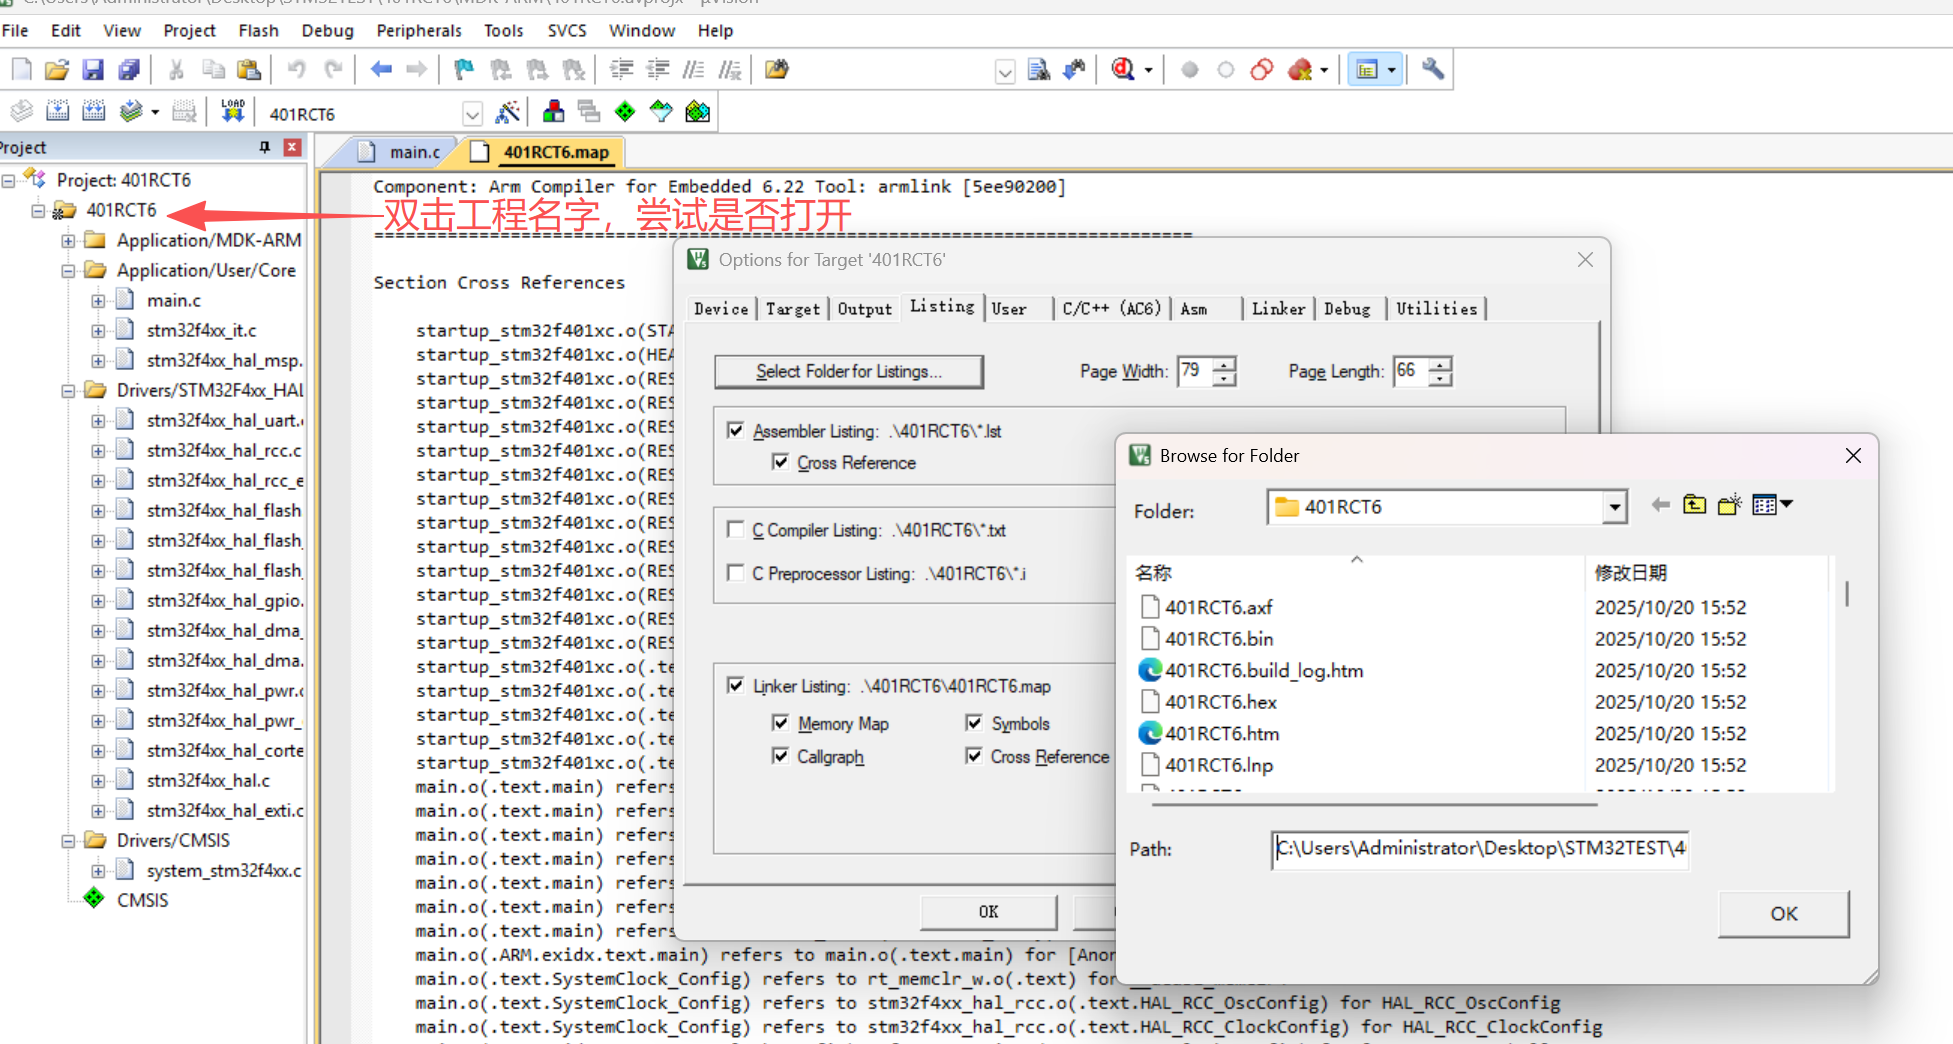Open the Flash menu
1953x1044 pixels.
pos(258,30)
